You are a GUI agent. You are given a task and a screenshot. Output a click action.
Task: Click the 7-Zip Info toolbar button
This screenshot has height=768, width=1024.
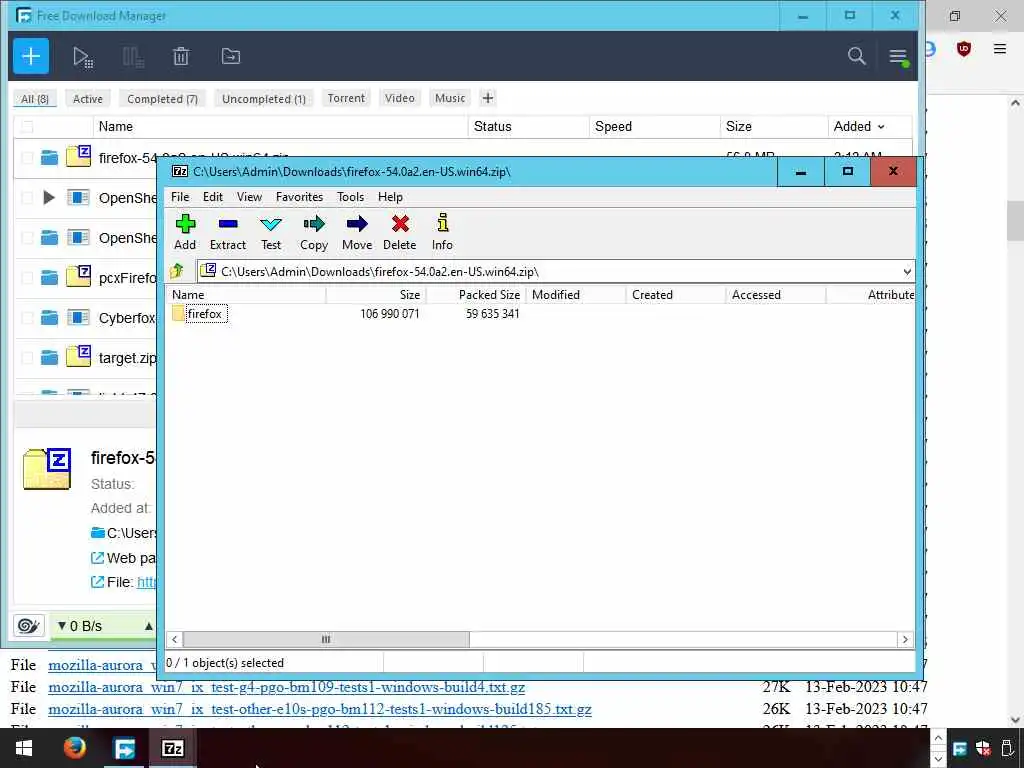[x=442, y=232]
